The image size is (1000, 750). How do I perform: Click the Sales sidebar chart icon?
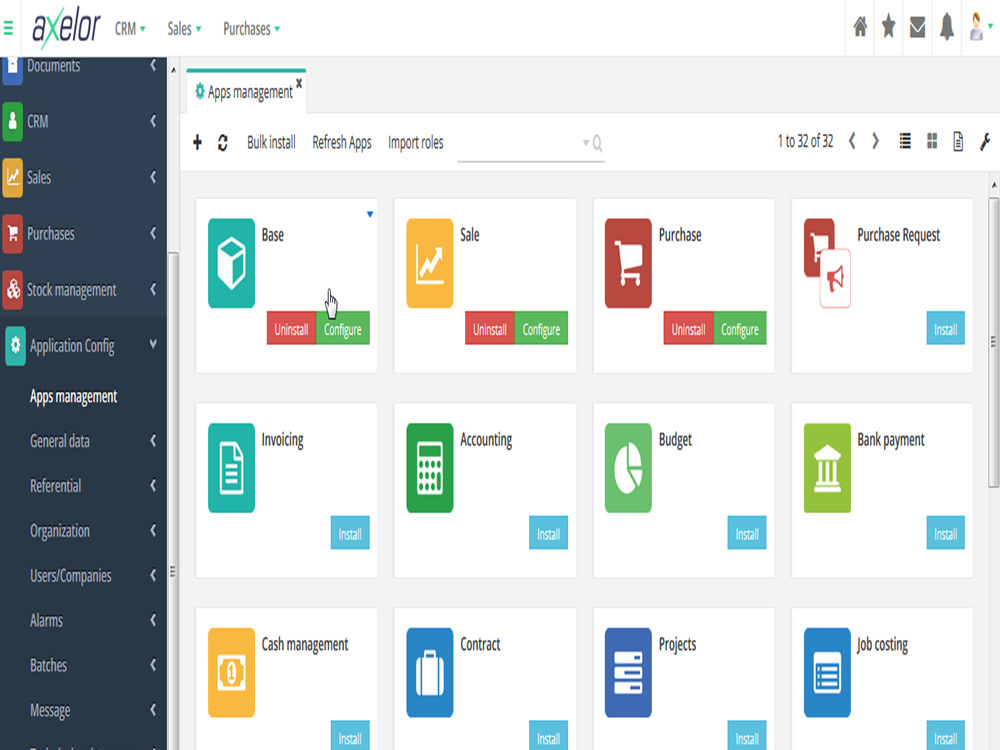[x=13, y=177]
